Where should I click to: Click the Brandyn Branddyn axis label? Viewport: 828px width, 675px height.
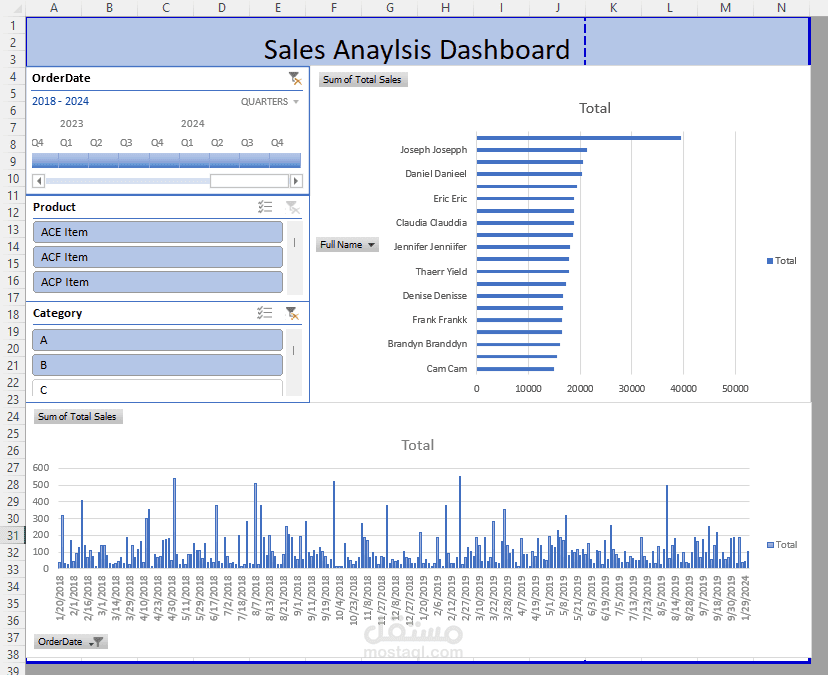pos(427,344)
